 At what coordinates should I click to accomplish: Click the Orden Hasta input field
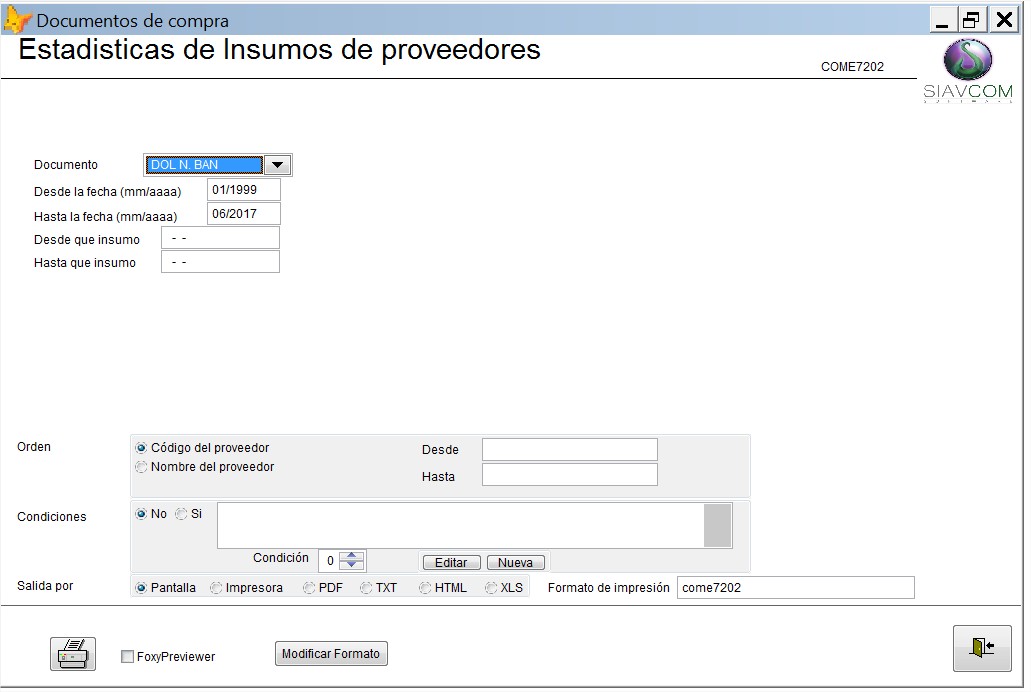[x=569, y=475]
